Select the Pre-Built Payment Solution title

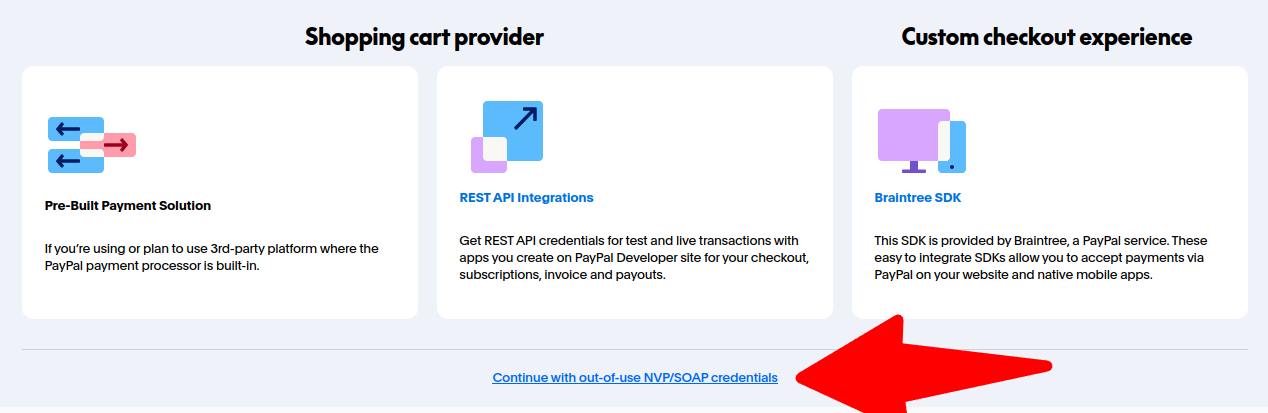(x=128, y=206)
